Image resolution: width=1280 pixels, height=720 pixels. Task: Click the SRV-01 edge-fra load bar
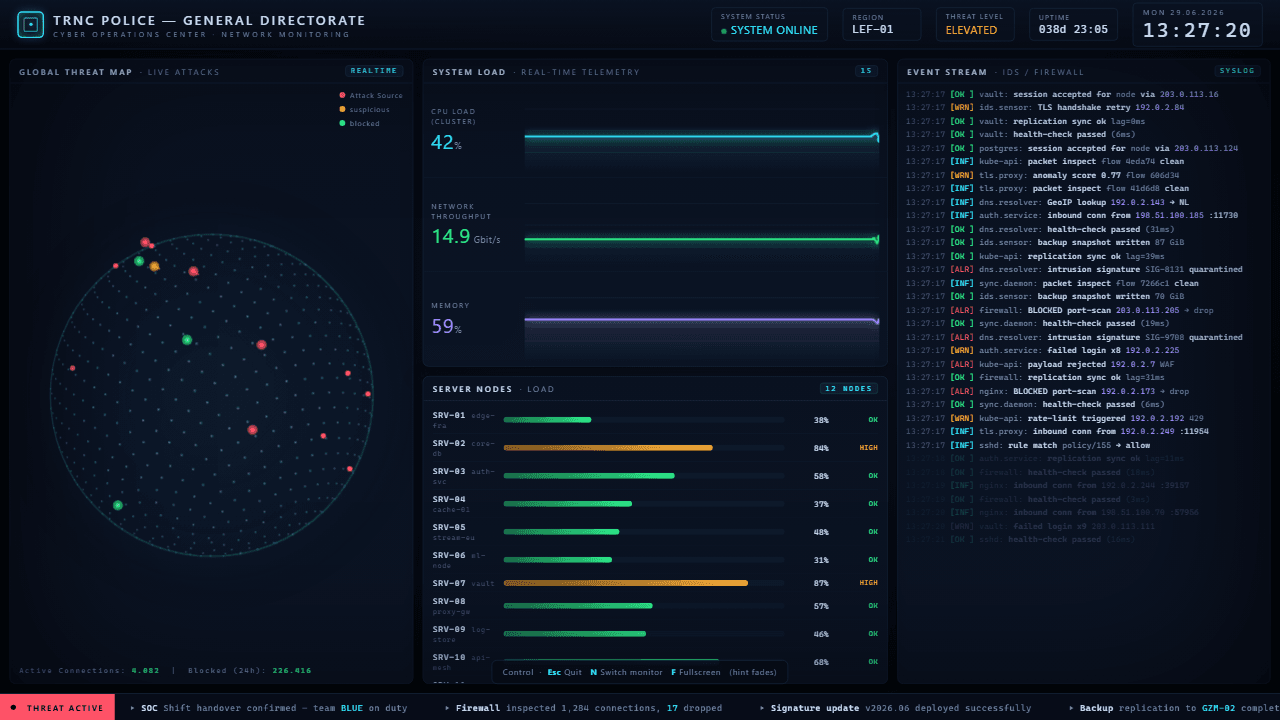pos(644,420)
